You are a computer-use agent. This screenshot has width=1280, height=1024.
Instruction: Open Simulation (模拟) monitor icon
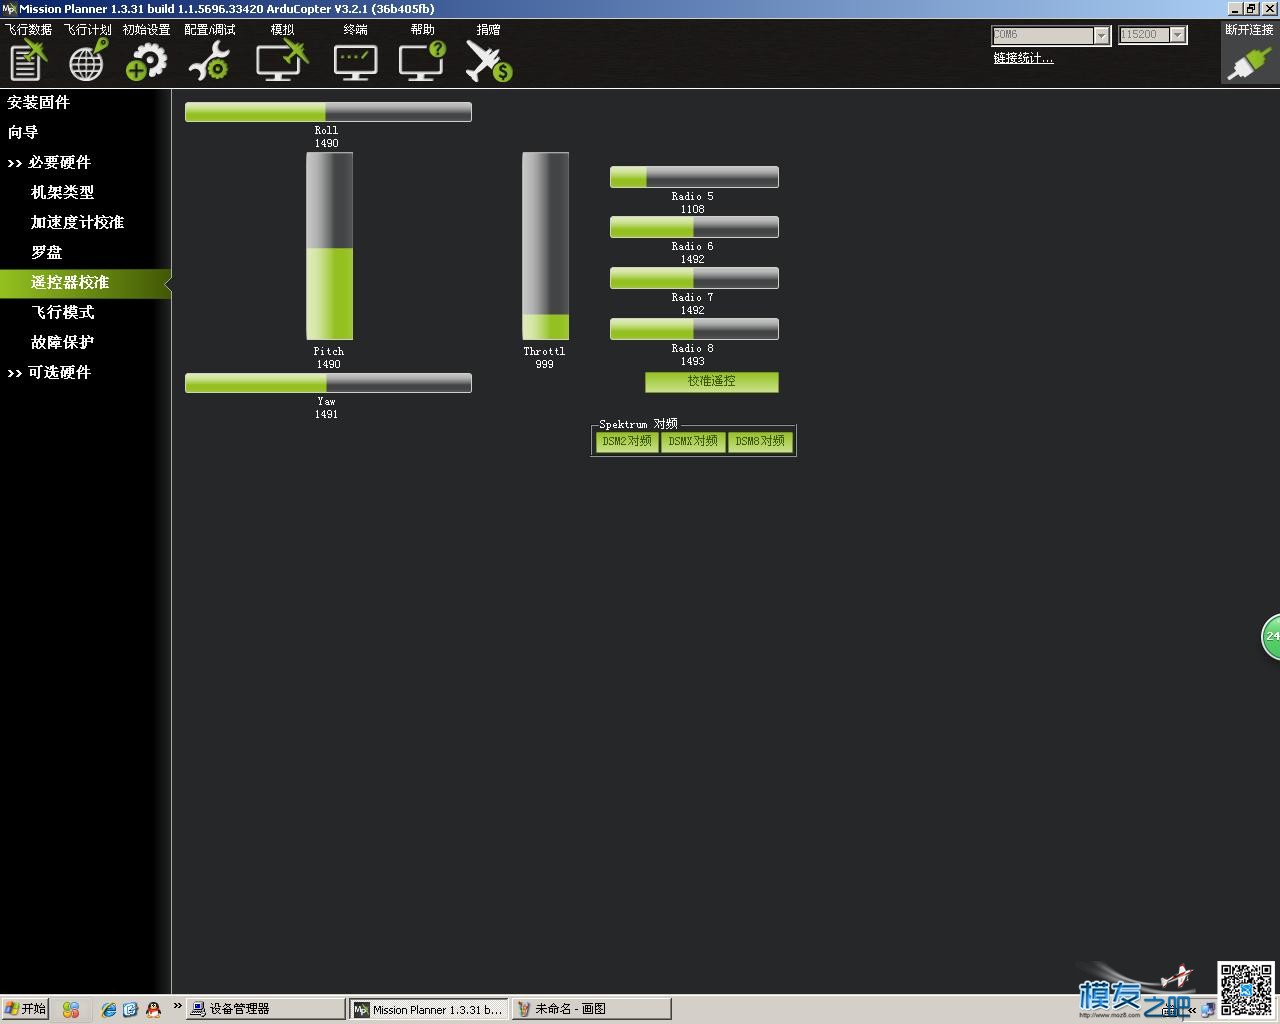click(x=282, y=60)
